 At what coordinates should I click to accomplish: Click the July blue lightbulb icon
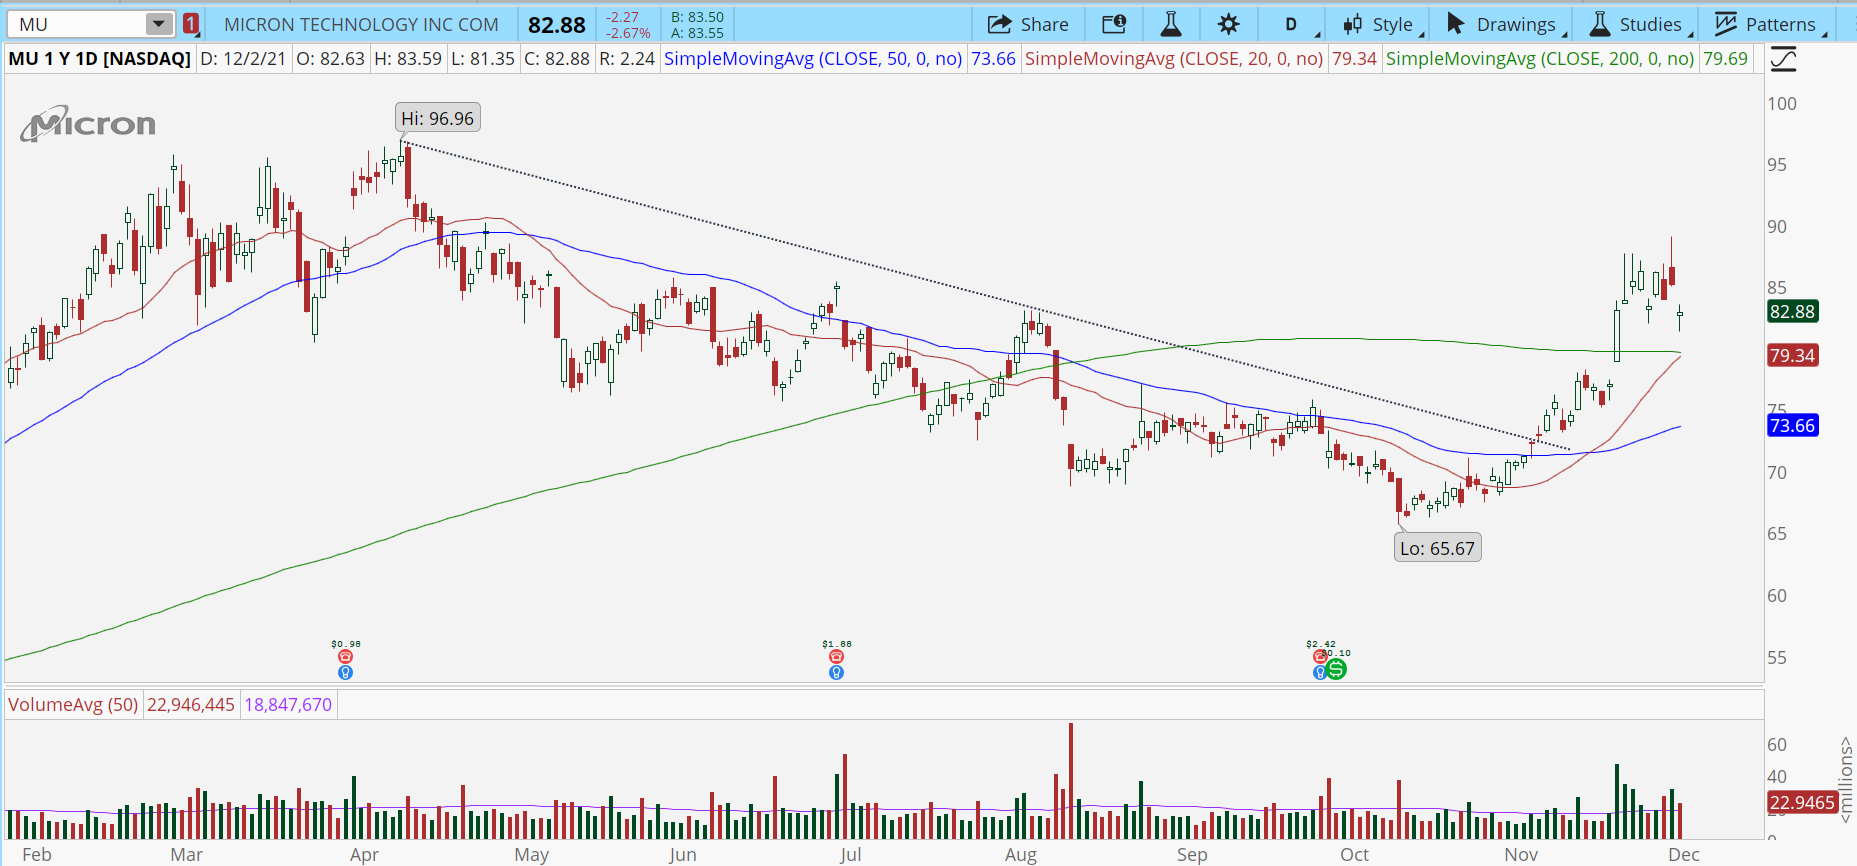836,673
